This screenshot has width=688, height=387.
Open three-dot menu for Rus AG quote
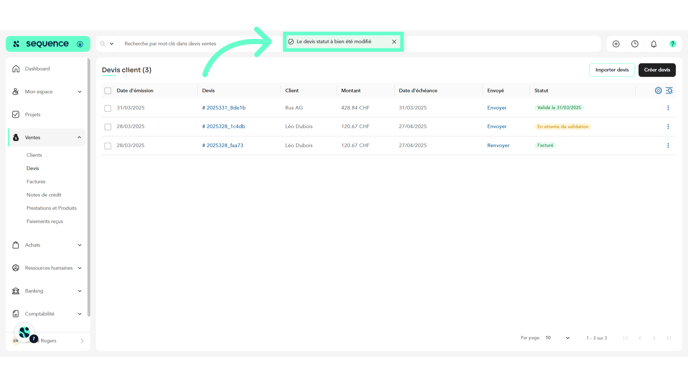point(668,108)
